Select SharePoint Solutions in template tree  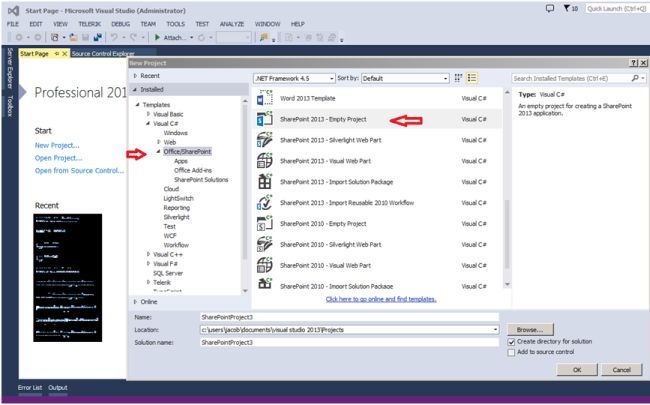click(x=201, y=179)
